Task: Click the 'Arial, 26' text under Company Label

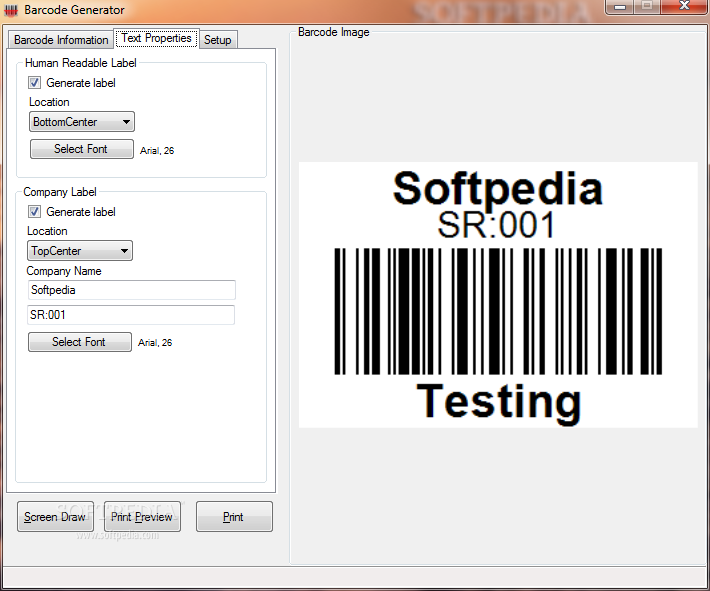Action: 155,343
